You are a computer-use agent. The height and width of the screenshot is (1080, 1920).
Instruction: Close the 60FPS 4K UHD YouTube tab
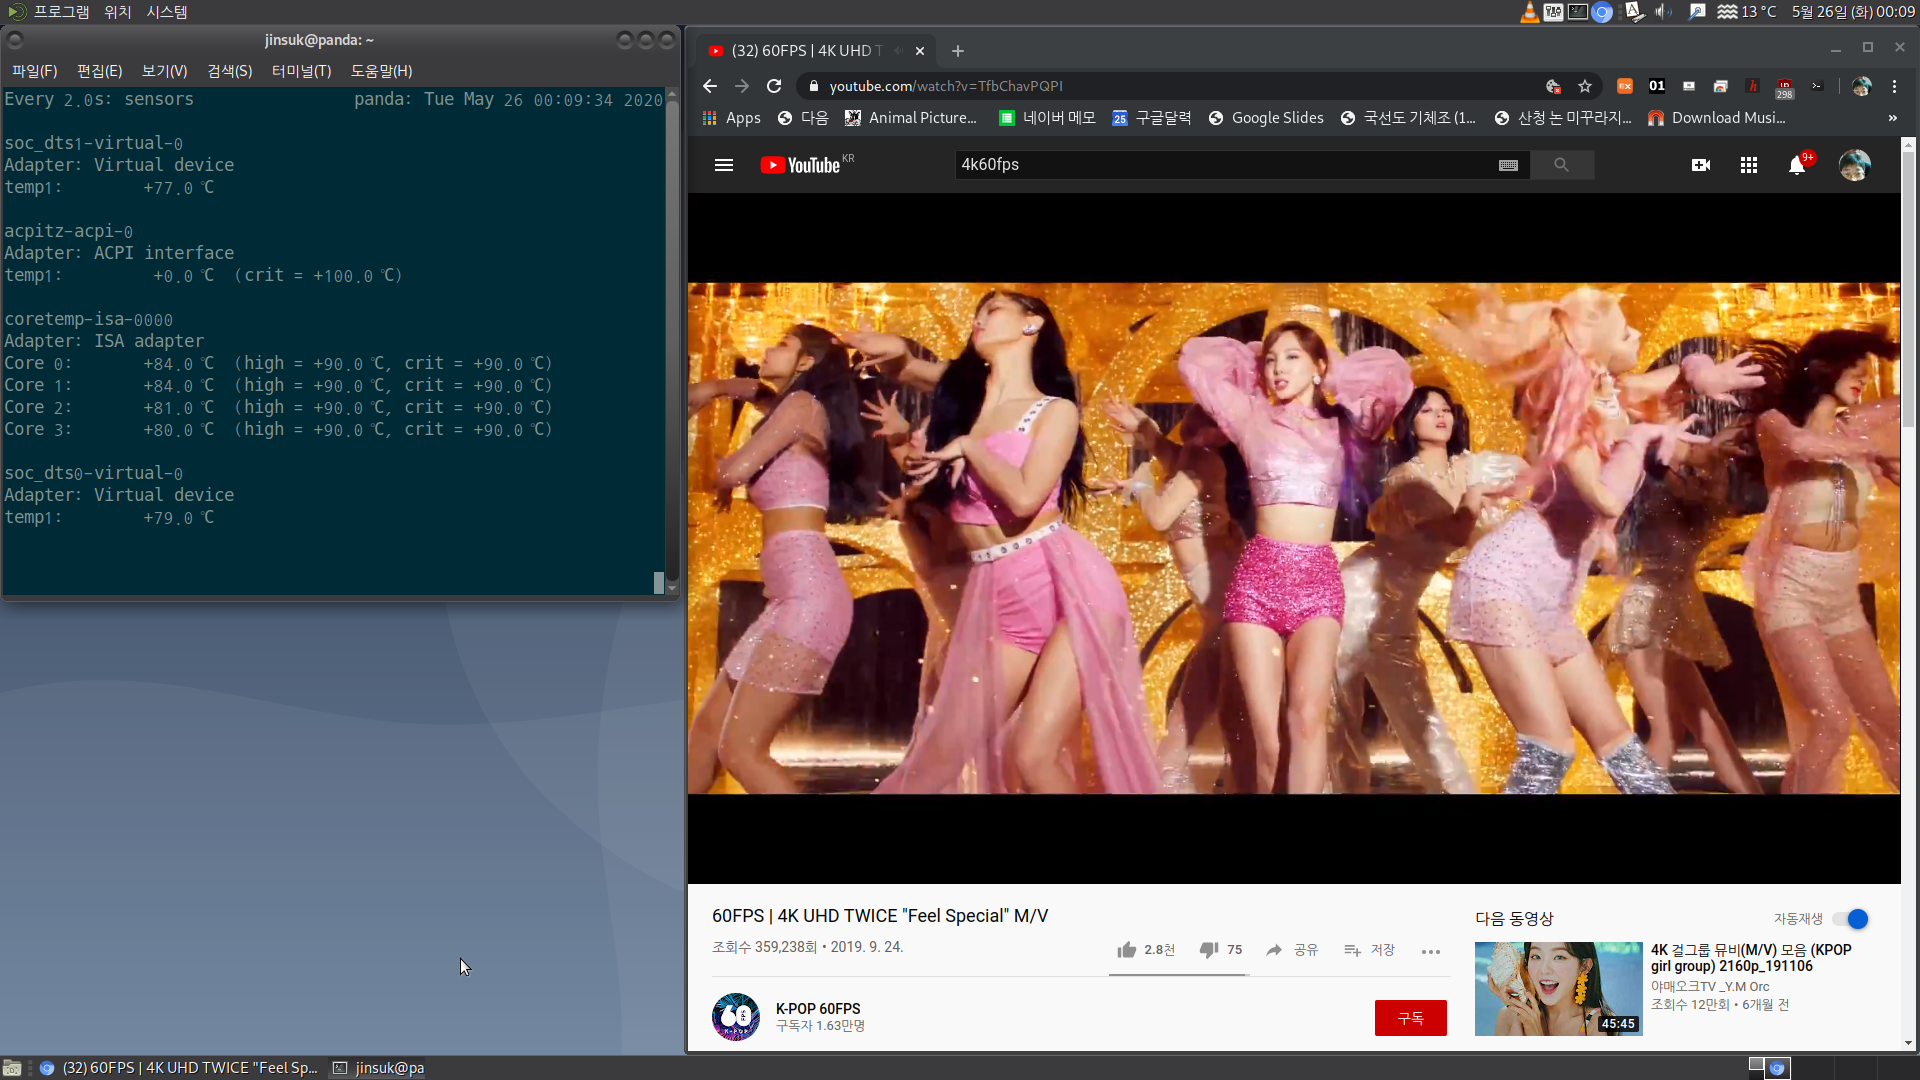[920, 51]
